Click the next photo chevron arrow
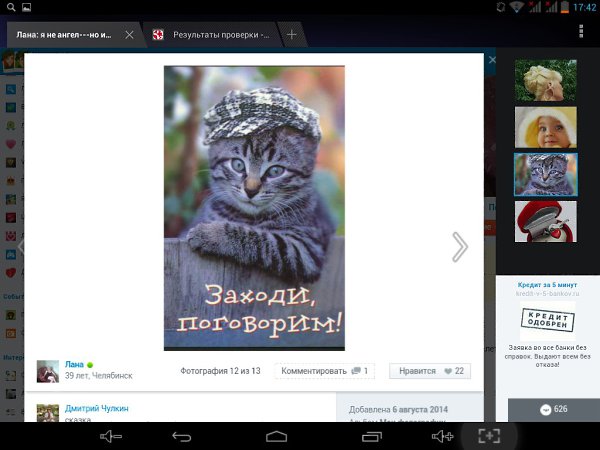 click(459, 247)
